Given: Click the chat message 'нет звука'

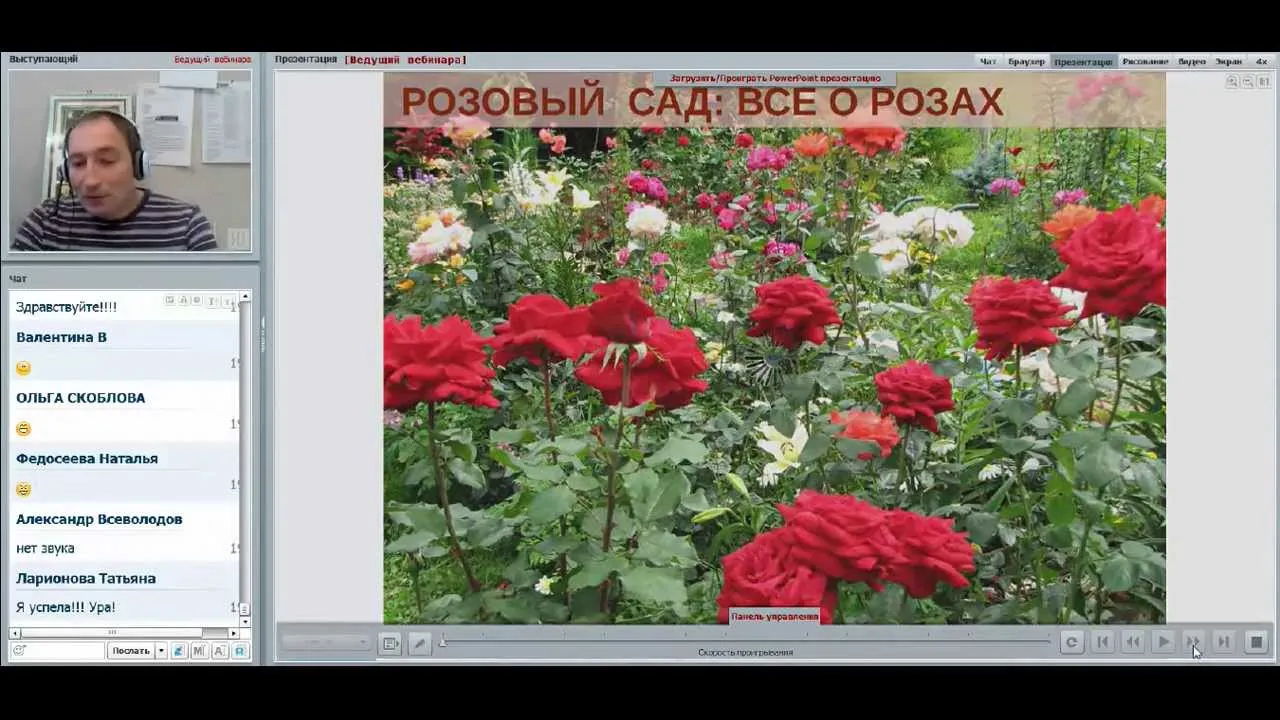Looking at the screenshot, I should [x=45, y=548].
